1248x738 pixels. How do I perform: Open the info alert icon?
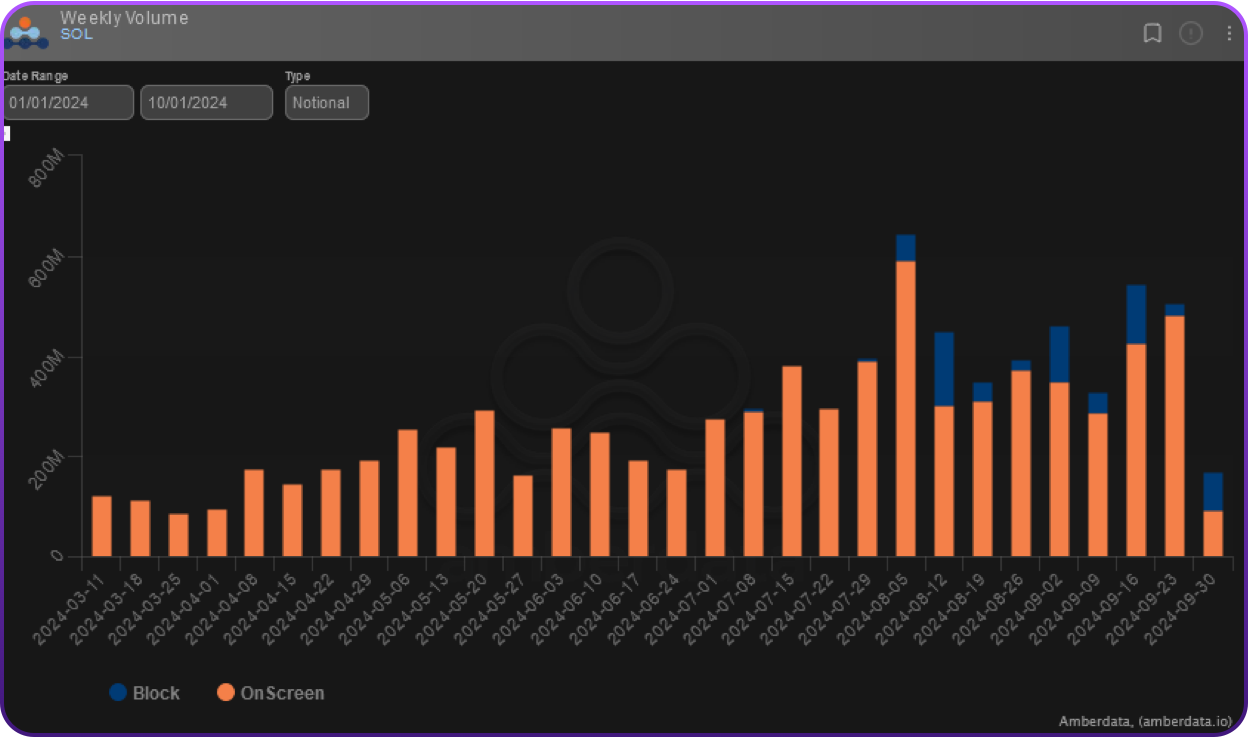click(x=1190, y=33)
